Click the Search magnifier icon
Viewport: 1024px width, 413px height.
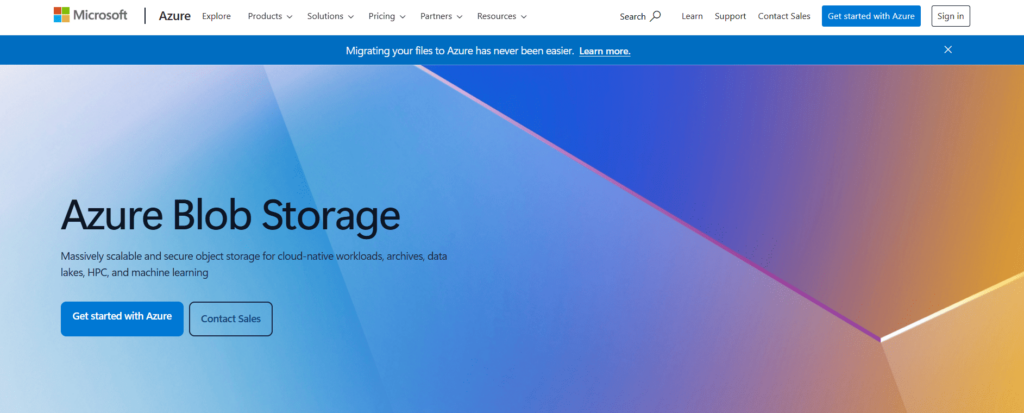tap(656, 16)
